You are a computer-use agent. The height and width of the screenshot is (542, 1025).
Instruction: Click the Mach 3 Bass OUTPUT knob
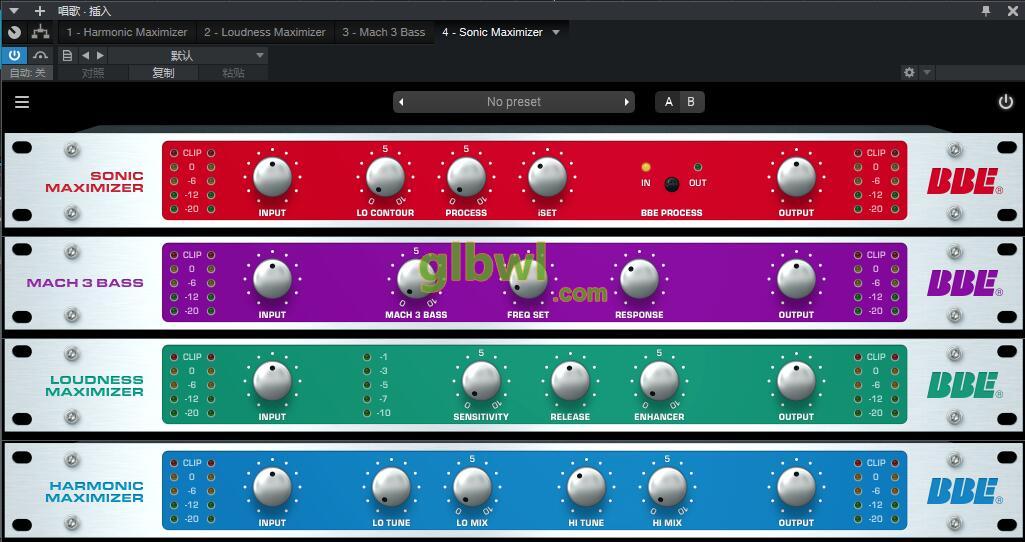(x=796, y=279)
